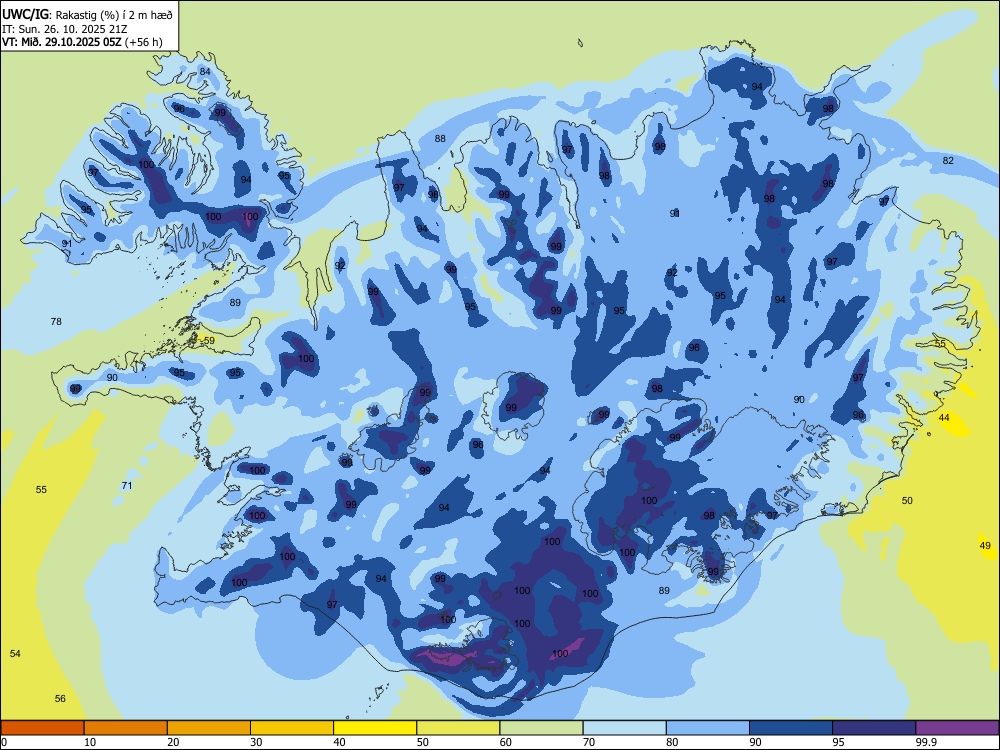Screen dimensions: 1000x750
Task: Click the humidity value '49' on the map
Action: click(985, 546)
